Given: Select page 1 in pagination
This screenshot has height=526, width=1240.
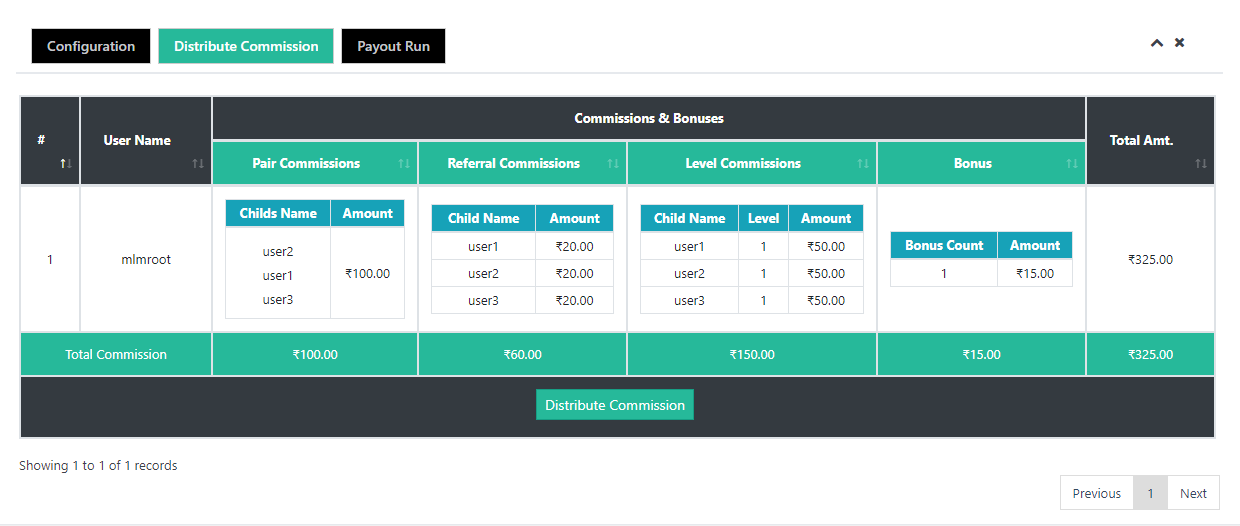Looking at the screenshot, I should point(1150,493).
